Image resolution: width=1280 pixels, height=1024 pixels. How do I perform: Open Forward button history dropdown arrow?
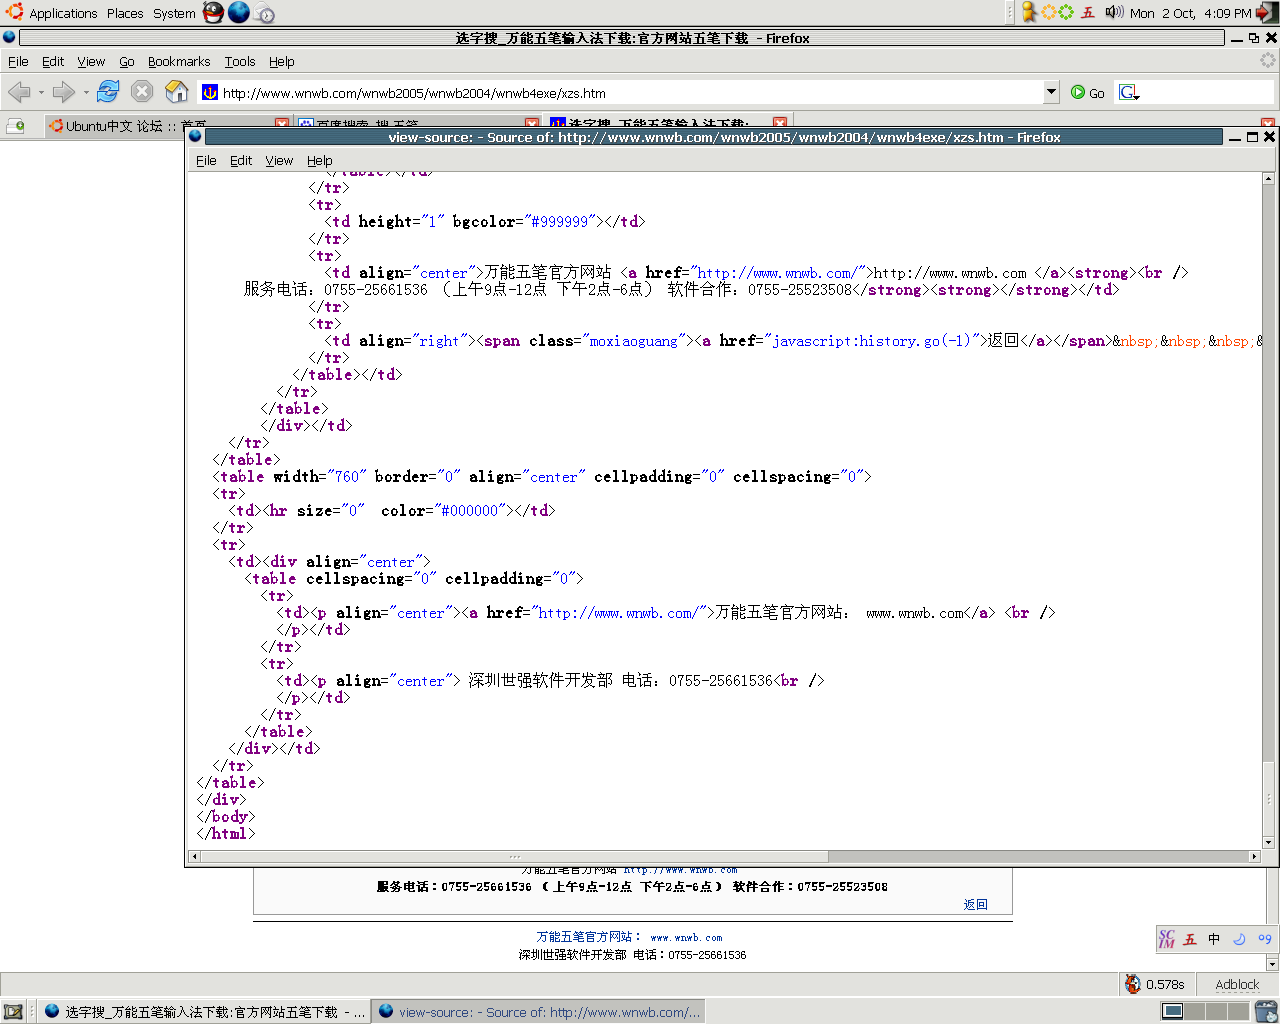[x=86, y=92]
